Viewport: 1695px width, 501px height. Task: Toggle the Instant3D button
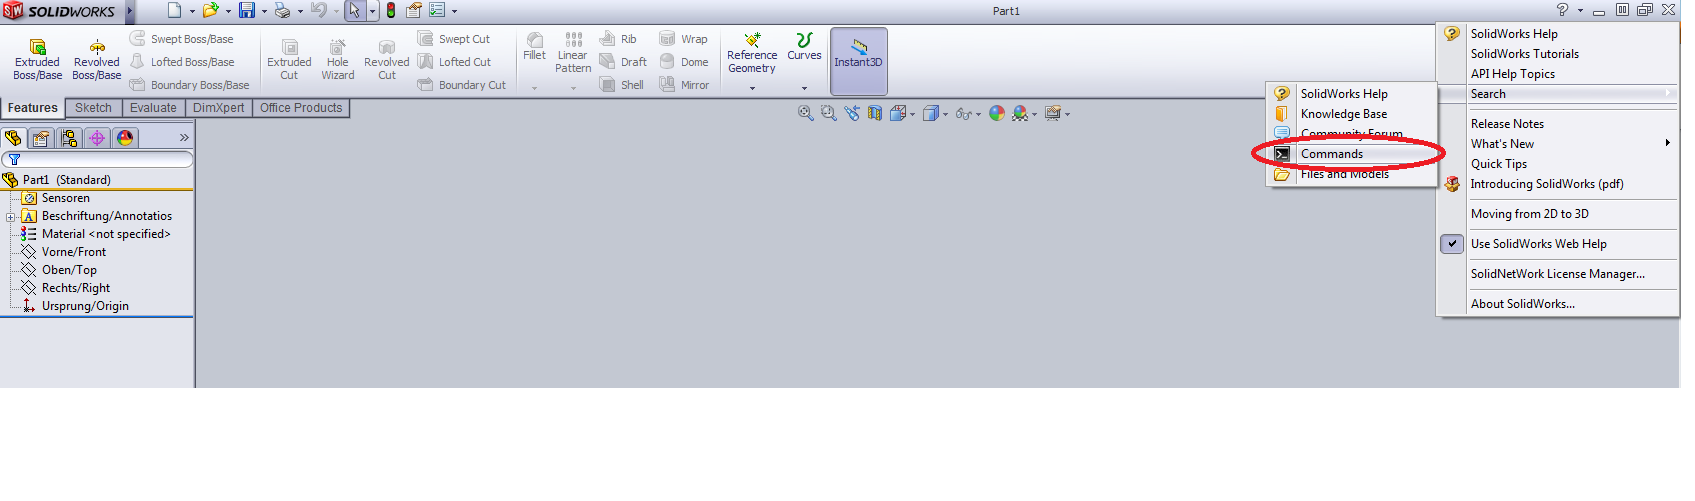click(x=859, y=60)
